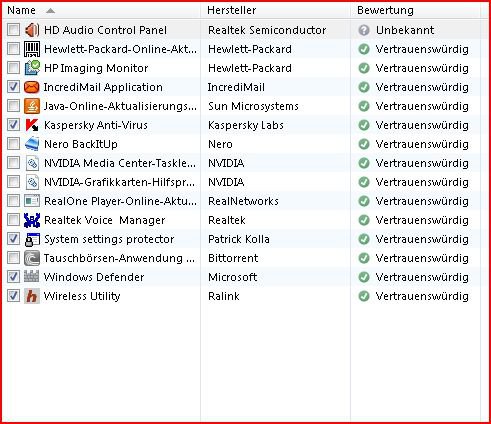Click the Realtek Voice Manager crab icon
The width and height of the screenshot is (491, 424).
point(32,220)
